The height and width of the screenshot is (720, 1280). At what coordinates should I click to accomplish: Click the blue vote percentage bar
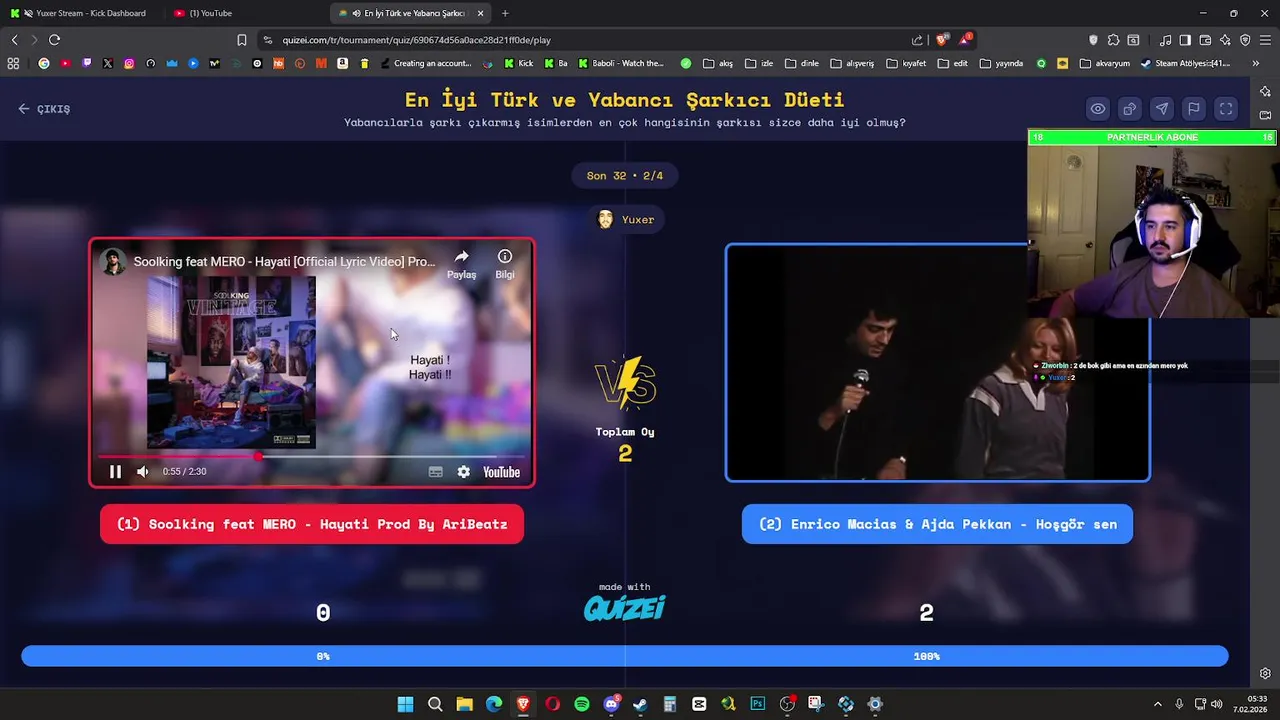(625, 656)
